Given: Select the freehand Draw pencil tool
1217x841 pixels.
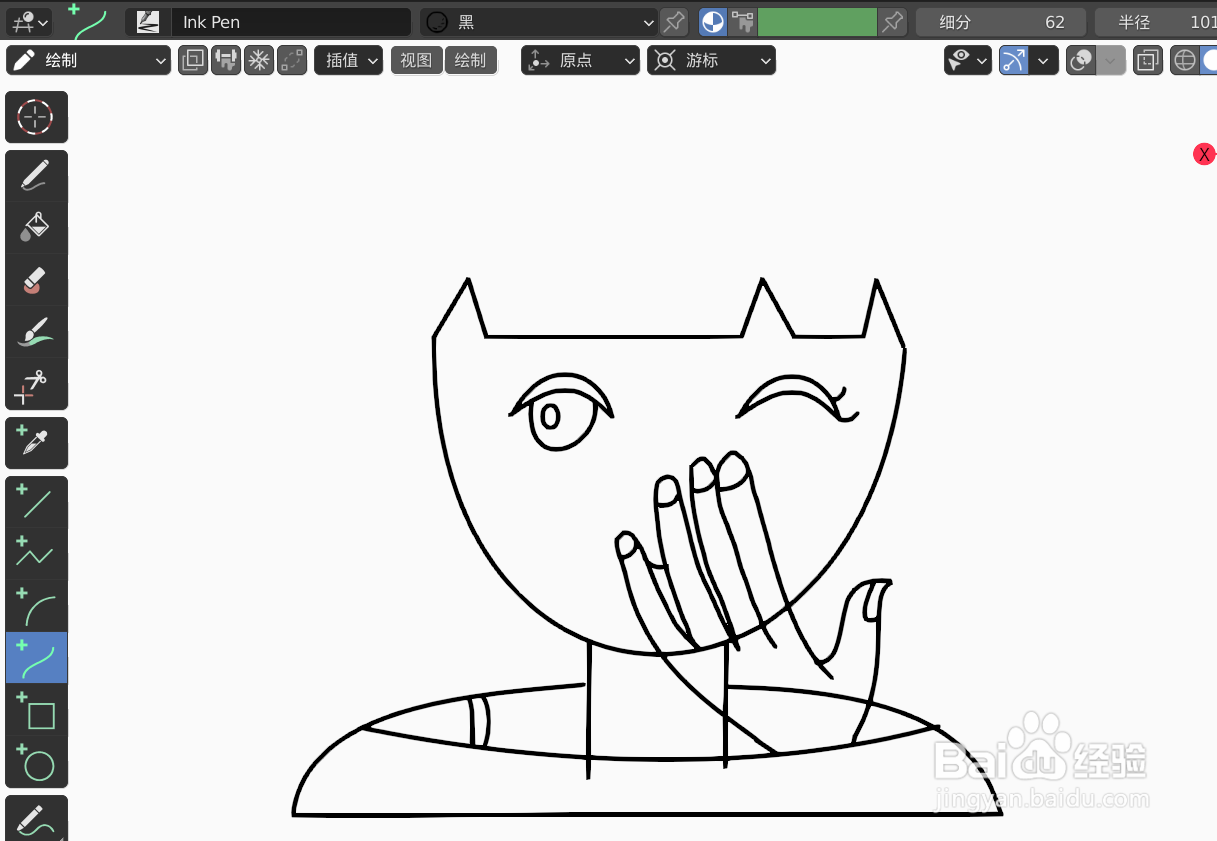Looking at the screenshot, I should 37,176.
